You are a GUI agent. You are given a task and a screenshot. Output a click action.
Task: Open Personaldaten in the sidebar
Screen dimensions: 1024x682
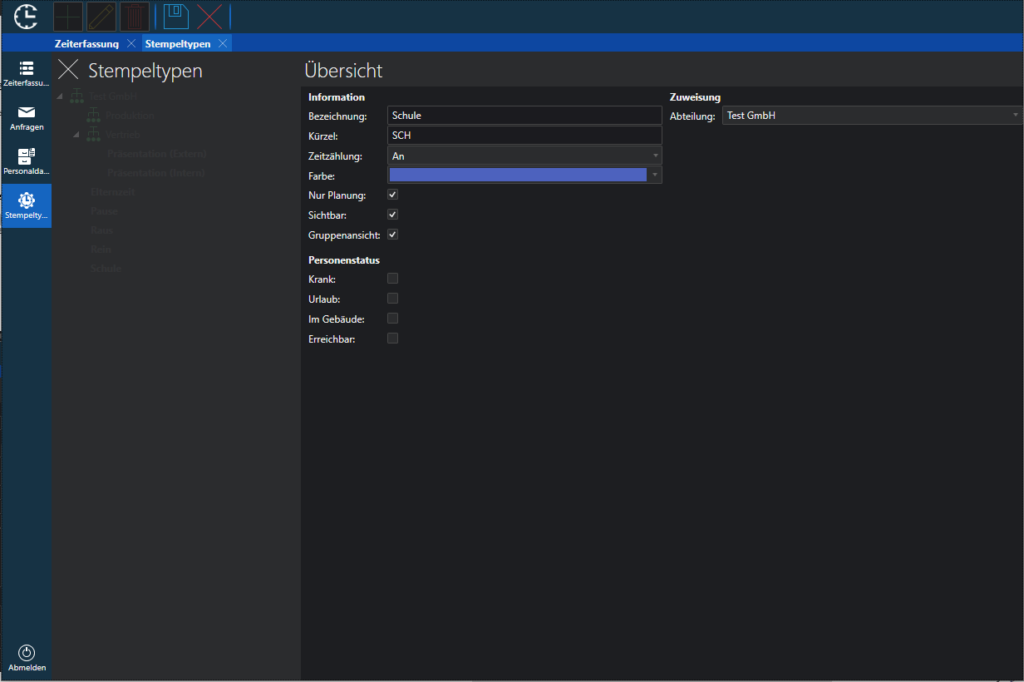[x=26, y=162]
